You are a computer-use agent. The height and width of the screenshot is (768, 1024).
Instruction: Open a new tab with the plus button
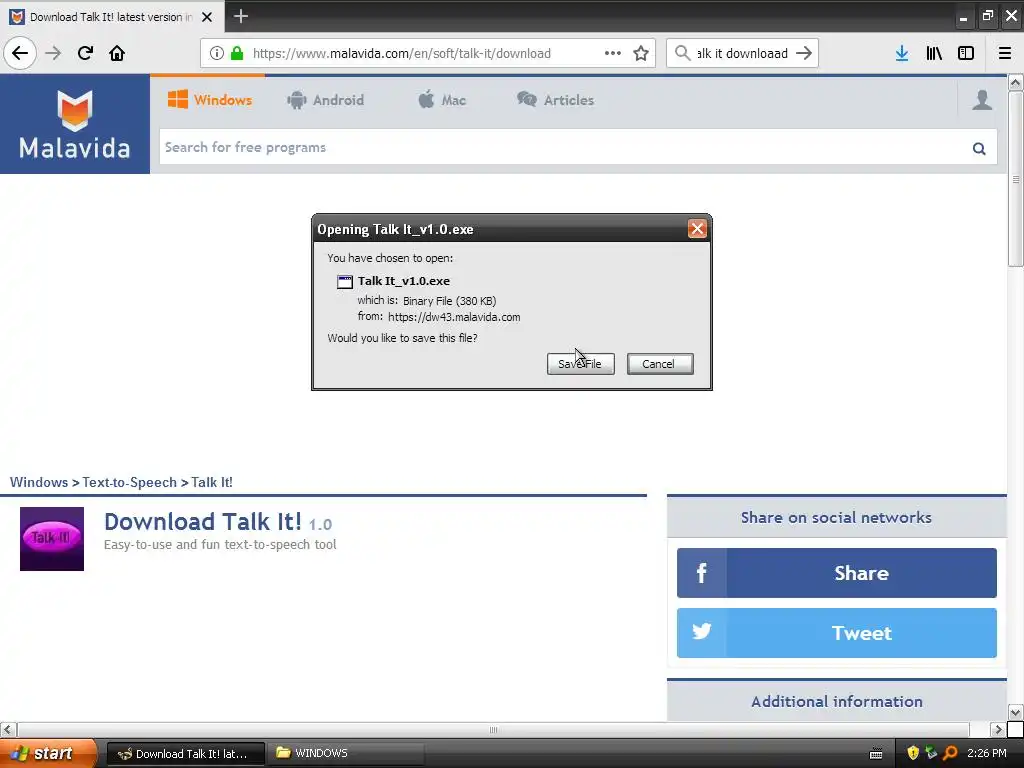click(x=241, y=16)
